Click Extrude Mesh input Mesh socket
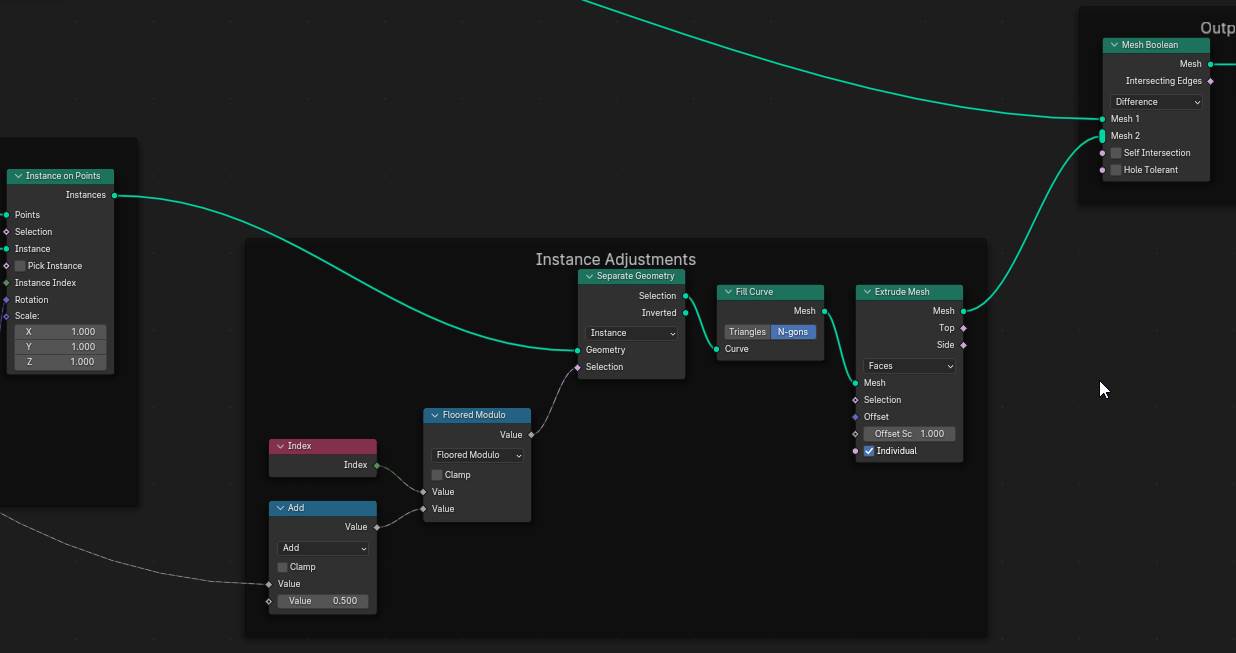Screen dimensions: 1236x653 855,383
